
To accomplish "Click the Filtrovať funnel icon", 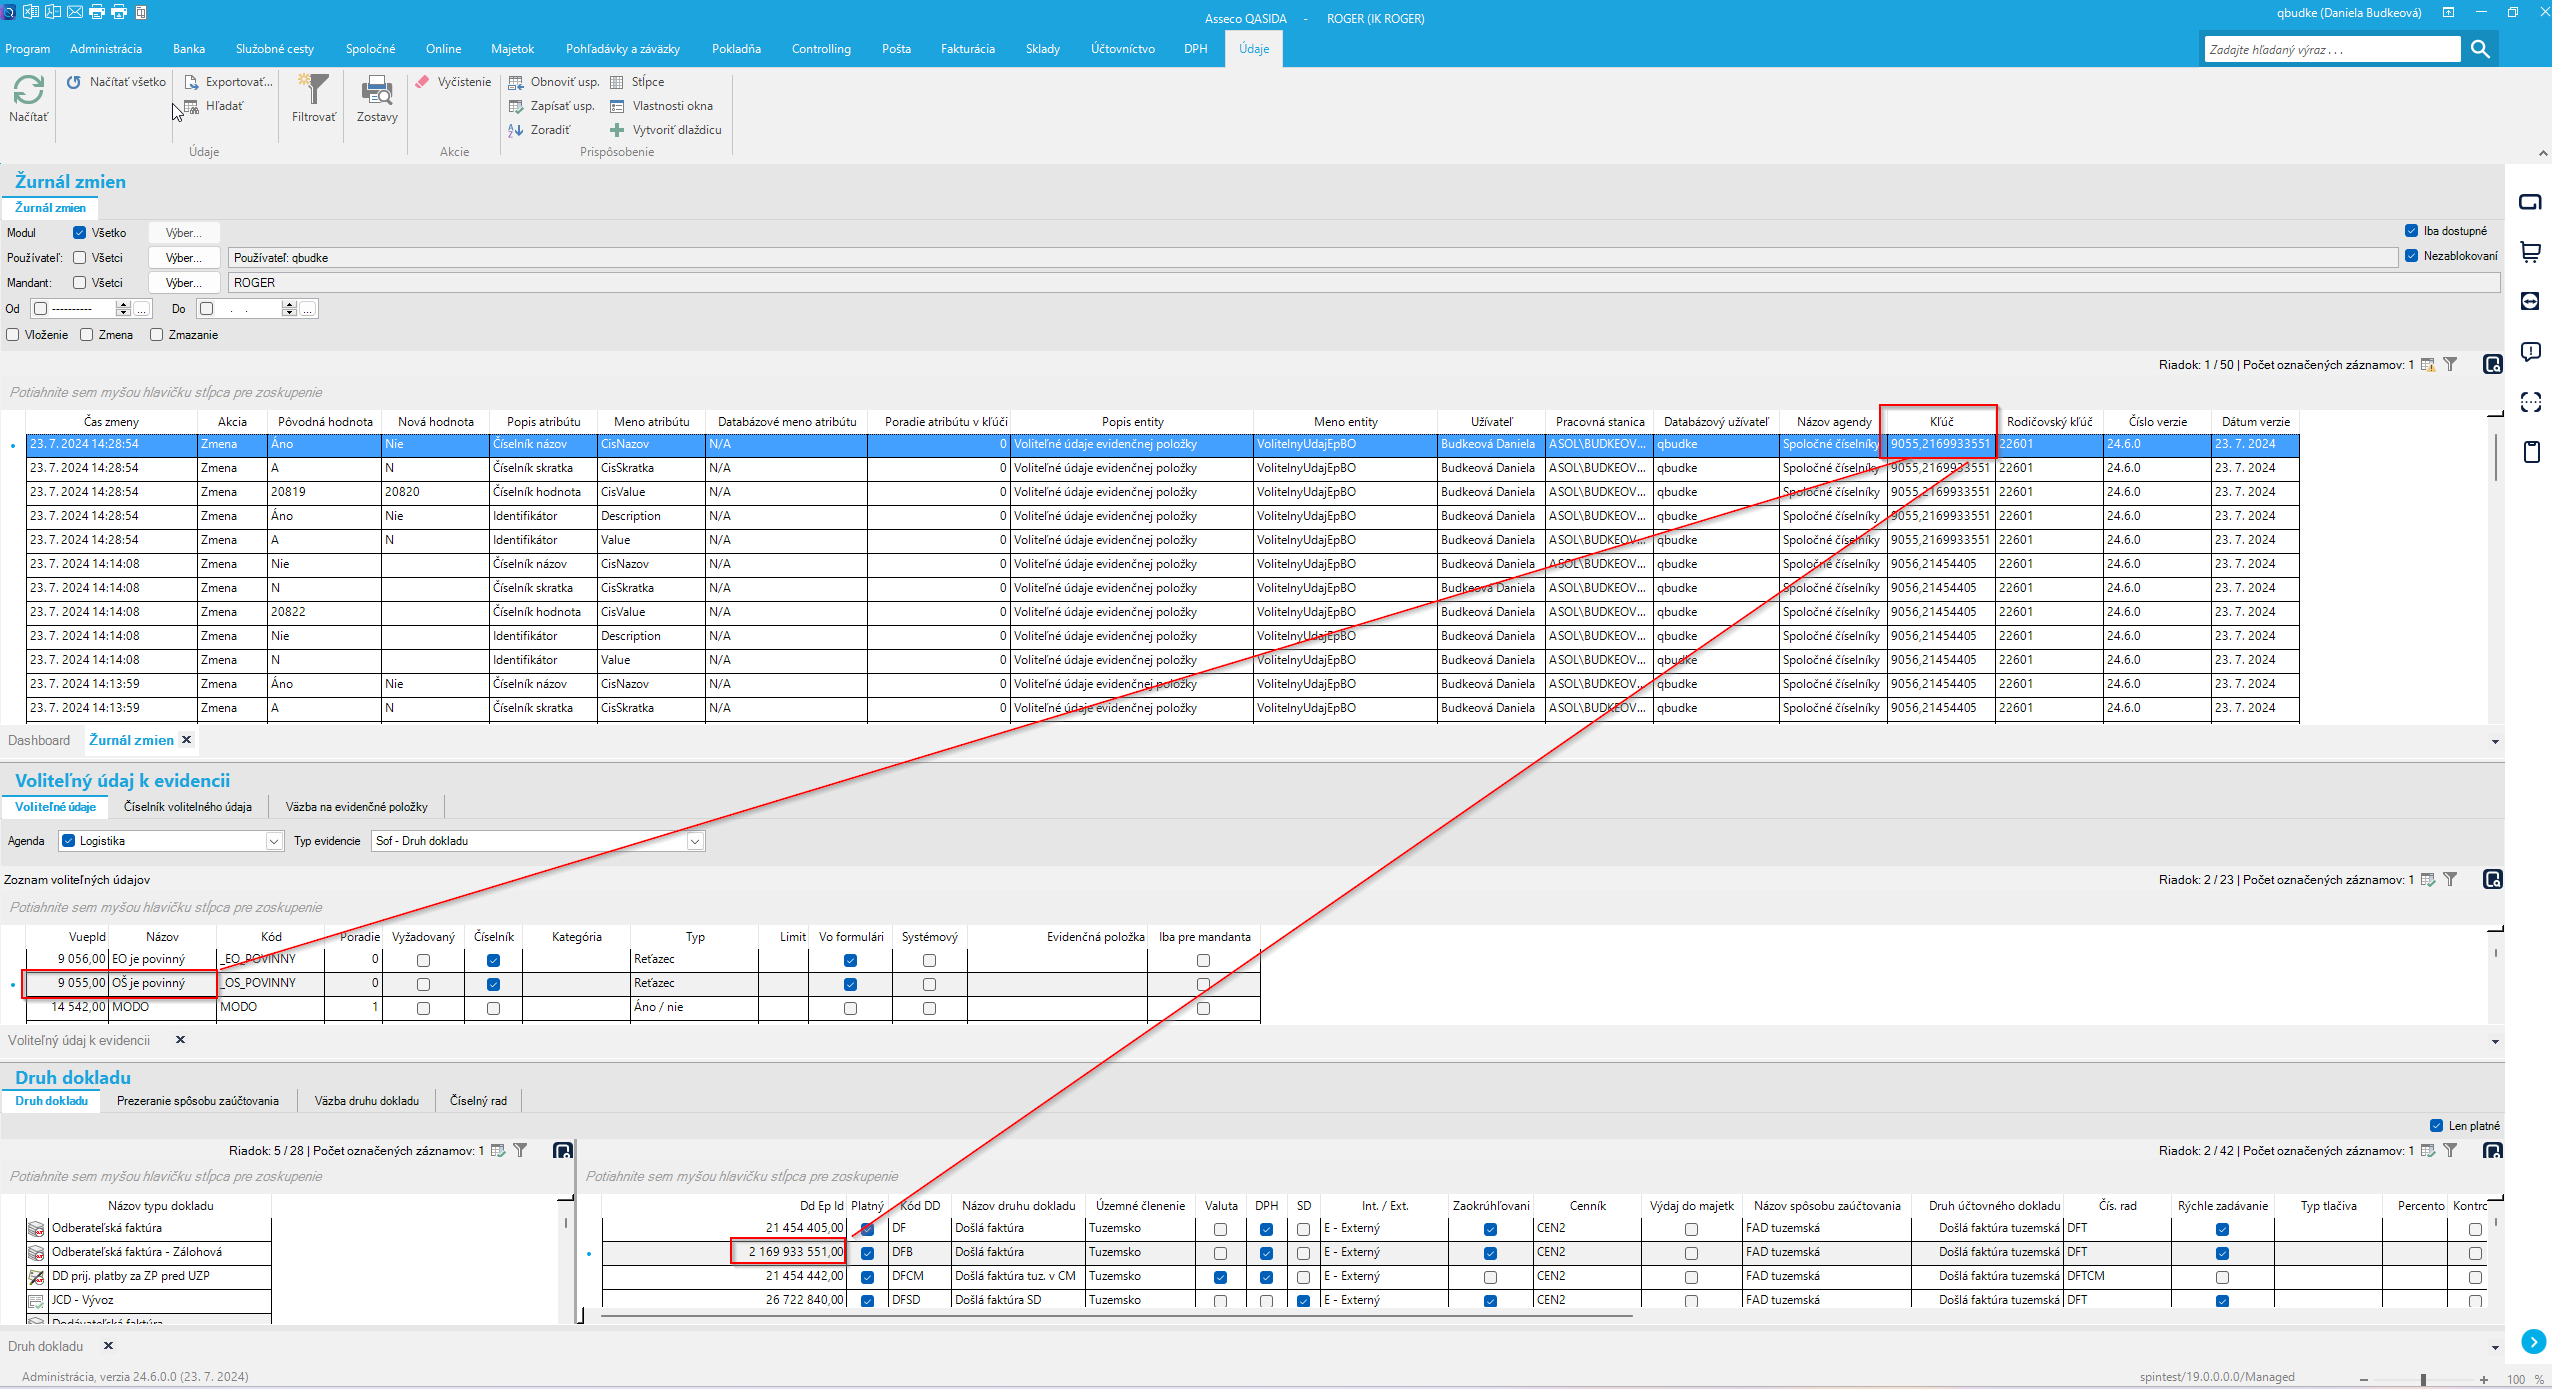I will [314, 90].
